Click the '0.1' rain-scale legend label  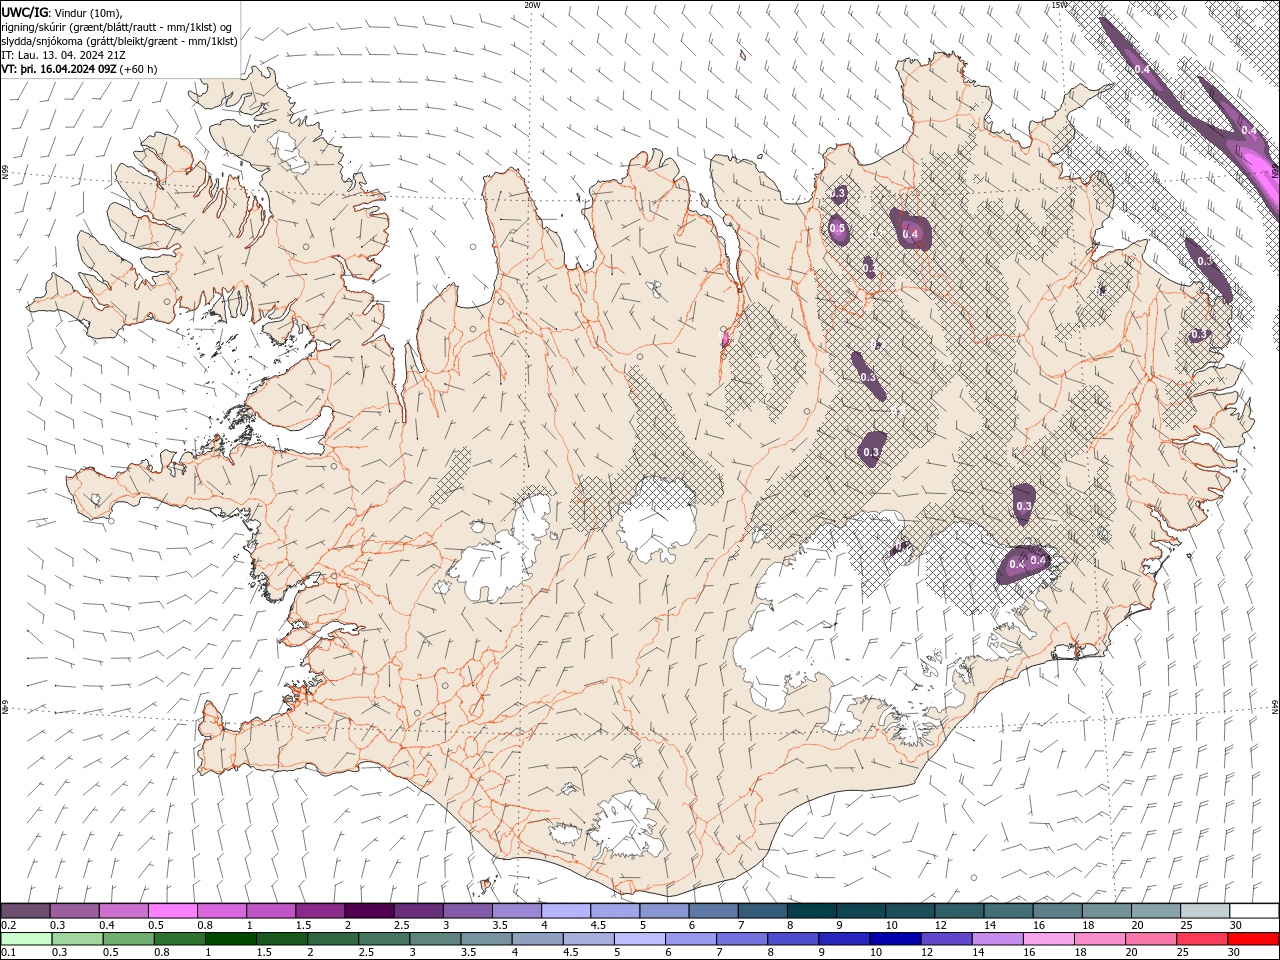(9, 953)
